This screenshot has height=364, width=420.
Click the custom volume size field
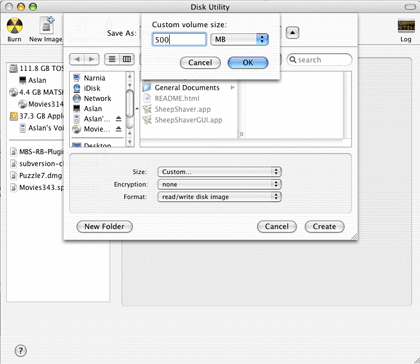[x=179, y=40]
